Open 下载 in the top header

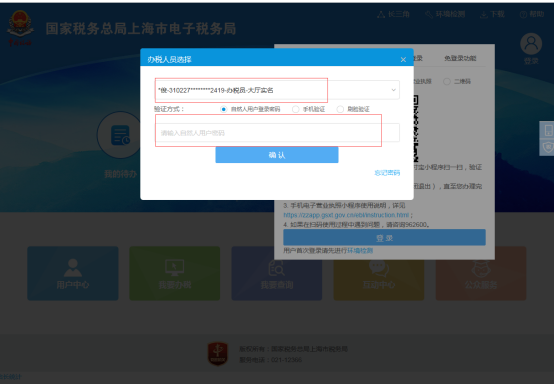pos(492,14)
